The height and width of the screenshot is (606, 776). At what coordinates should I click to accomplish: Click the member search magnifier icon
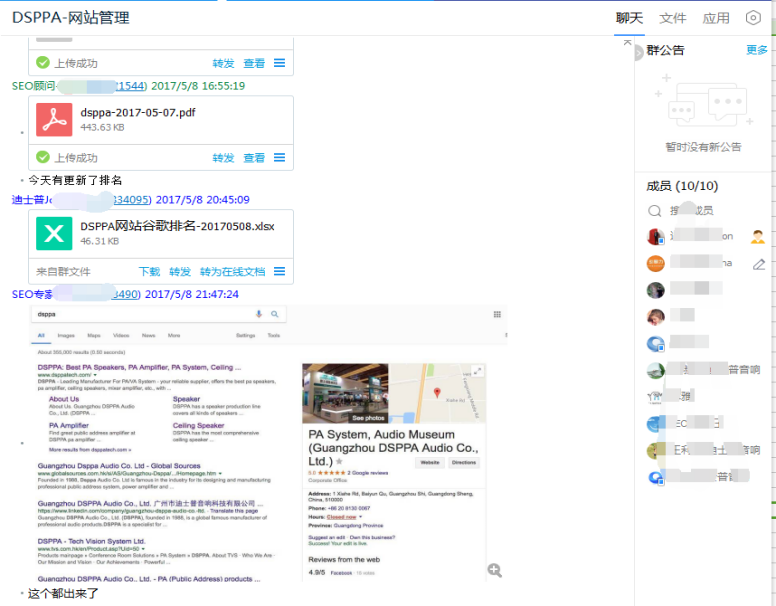(654, 211)
